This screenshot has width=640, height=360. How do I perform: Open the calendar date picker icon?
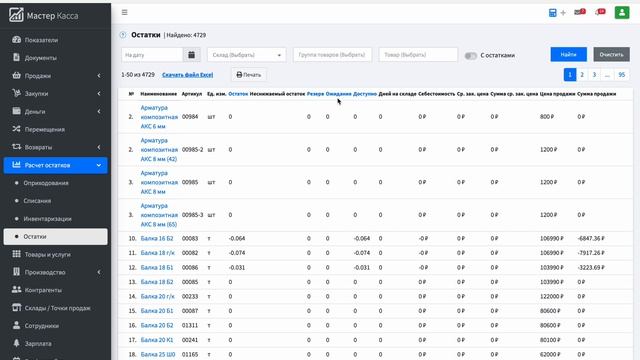(191, 55)
